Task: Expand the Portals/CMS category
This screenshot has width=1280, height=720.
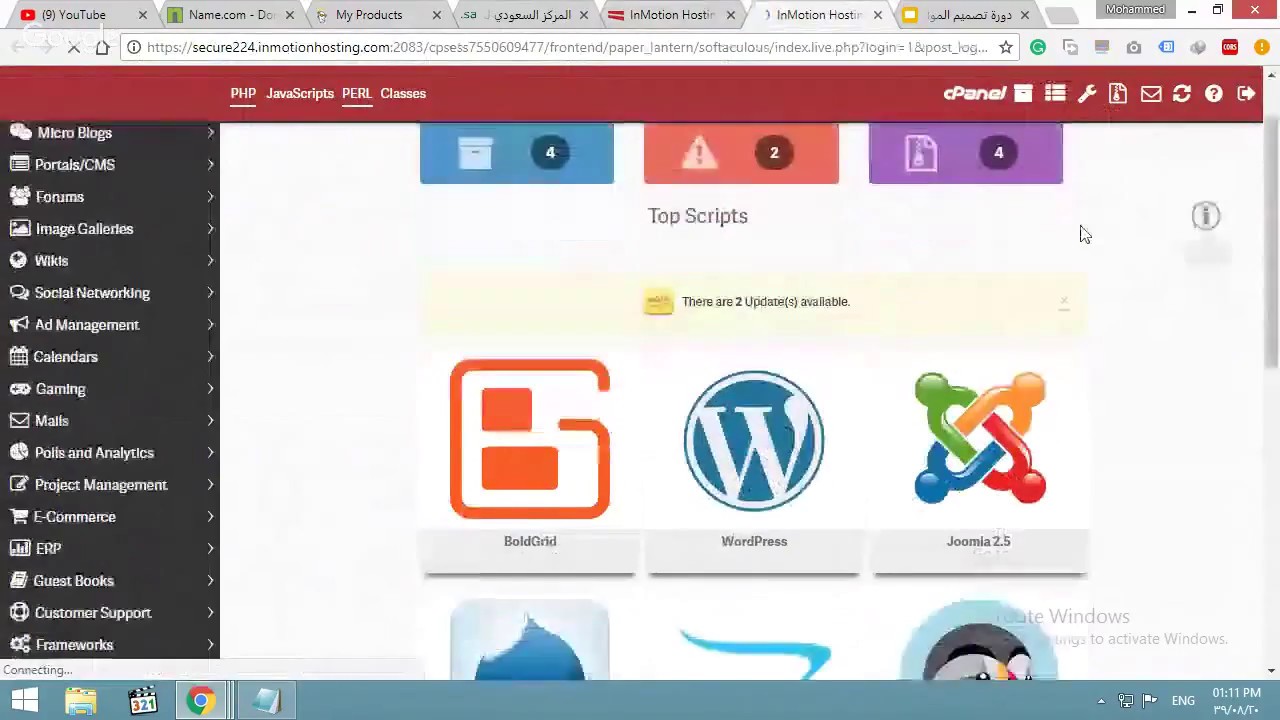Action: point(110,165)
